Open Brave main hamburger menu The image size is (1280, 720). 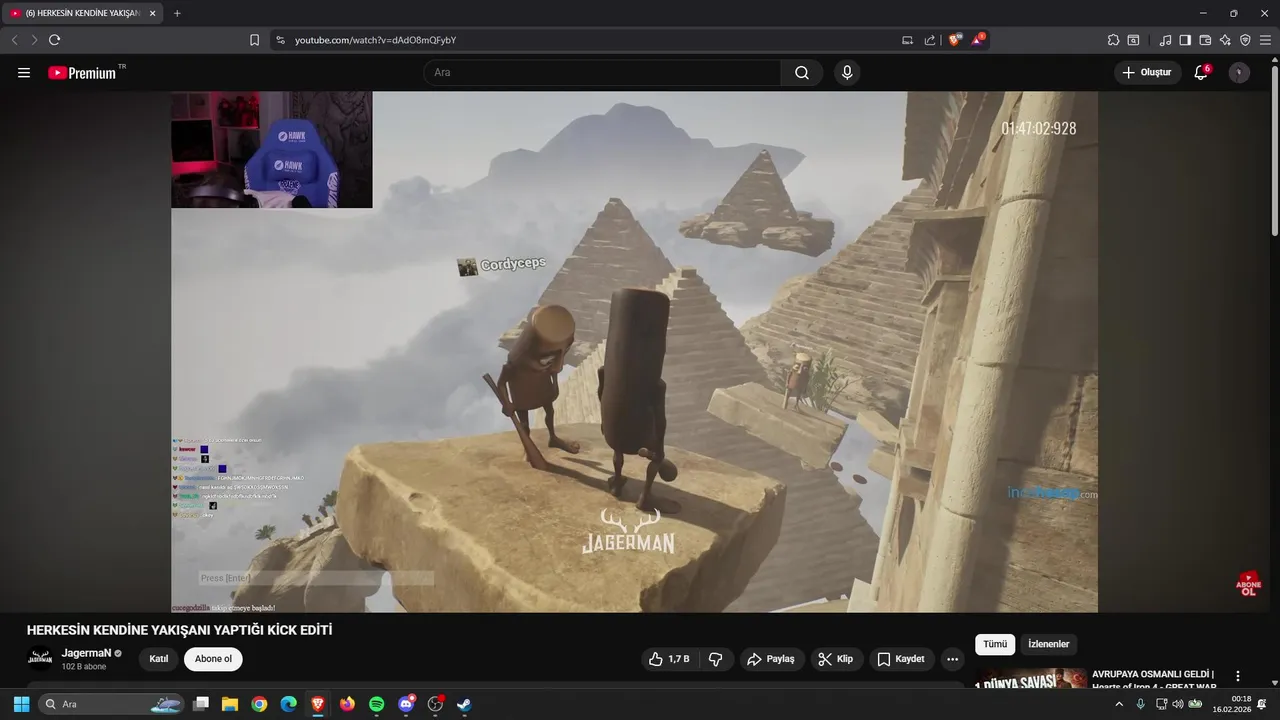pyautogui.click(x=1265, y=40)
